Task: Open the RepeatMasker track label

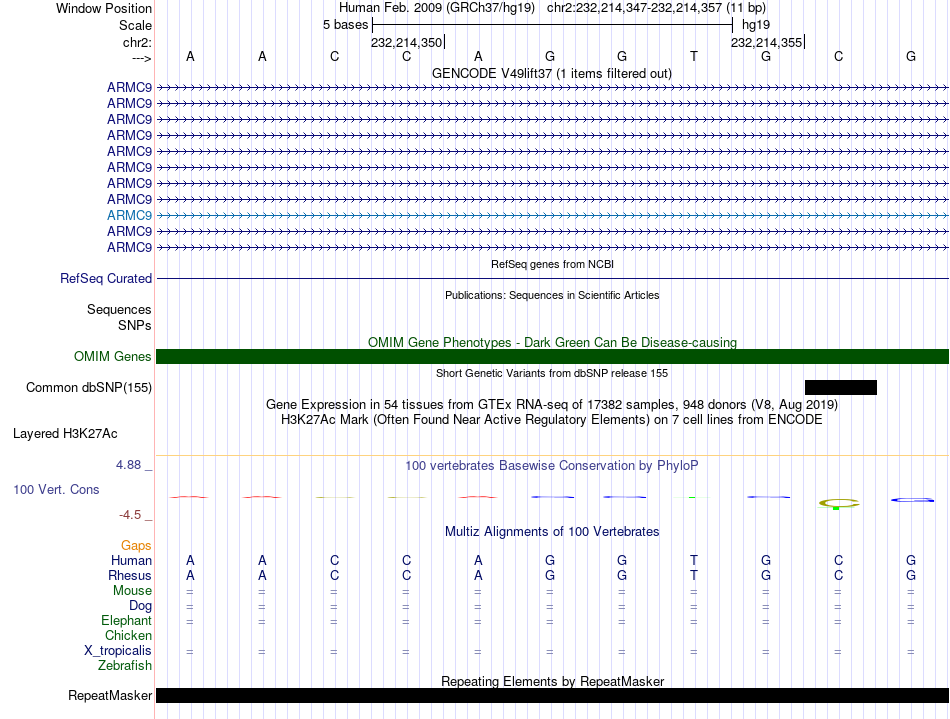Action: pos(110,695)
